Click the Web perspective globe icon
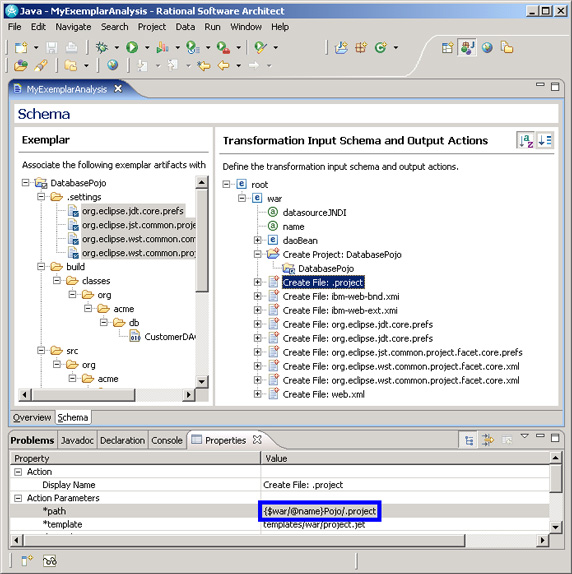Viewport: 572px width, 574px height. click(x=487, y=48)
